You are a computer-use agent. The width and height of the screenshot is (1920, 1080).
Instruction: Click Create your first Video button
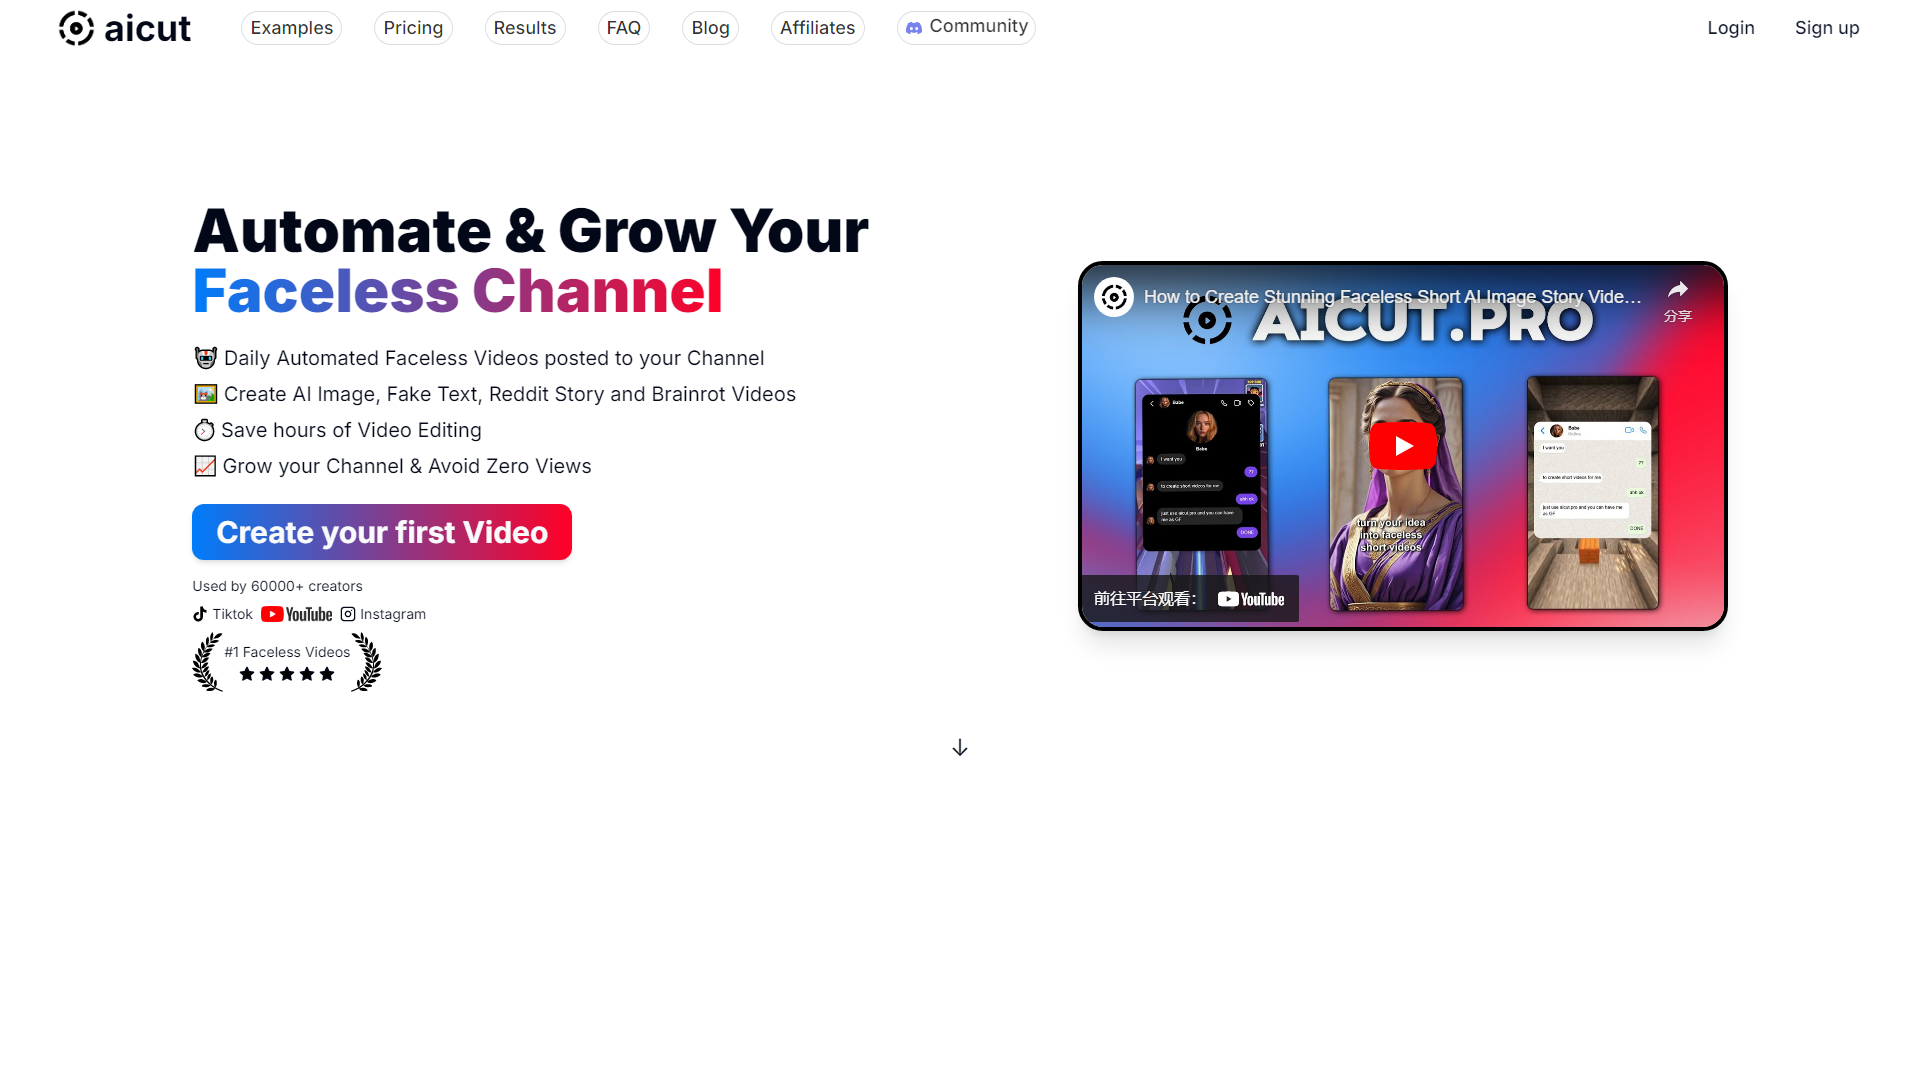tap(382, 531)
